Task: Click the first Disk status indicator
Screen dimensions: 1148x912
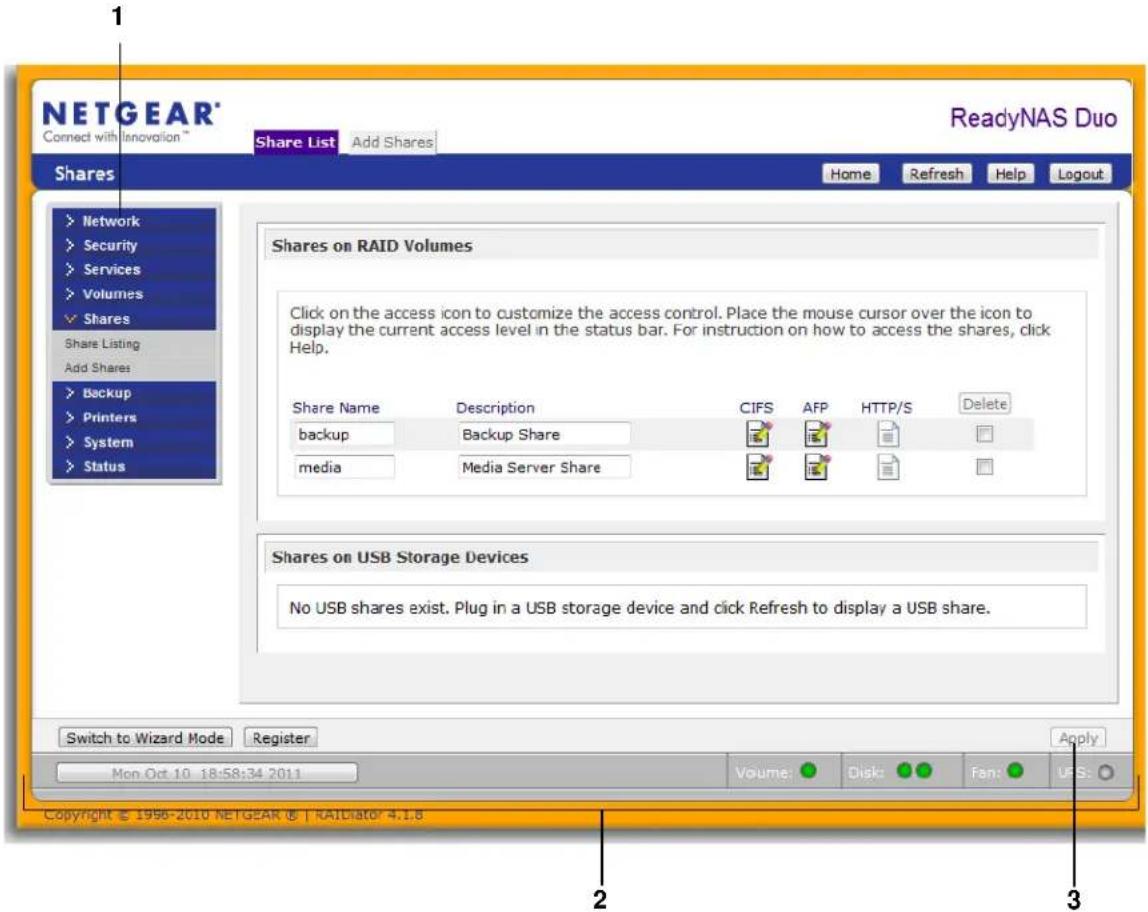Action: click(x=905, y=771)
